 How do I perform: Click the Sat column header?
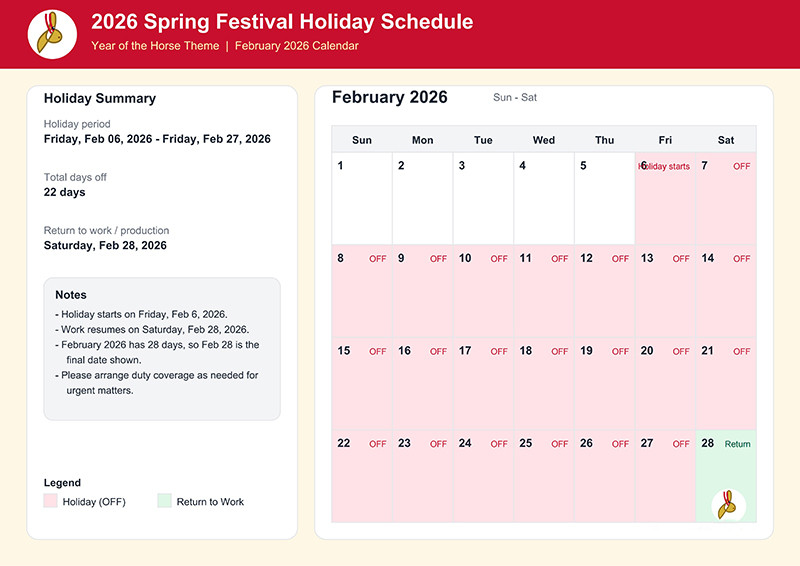point(726,140)
